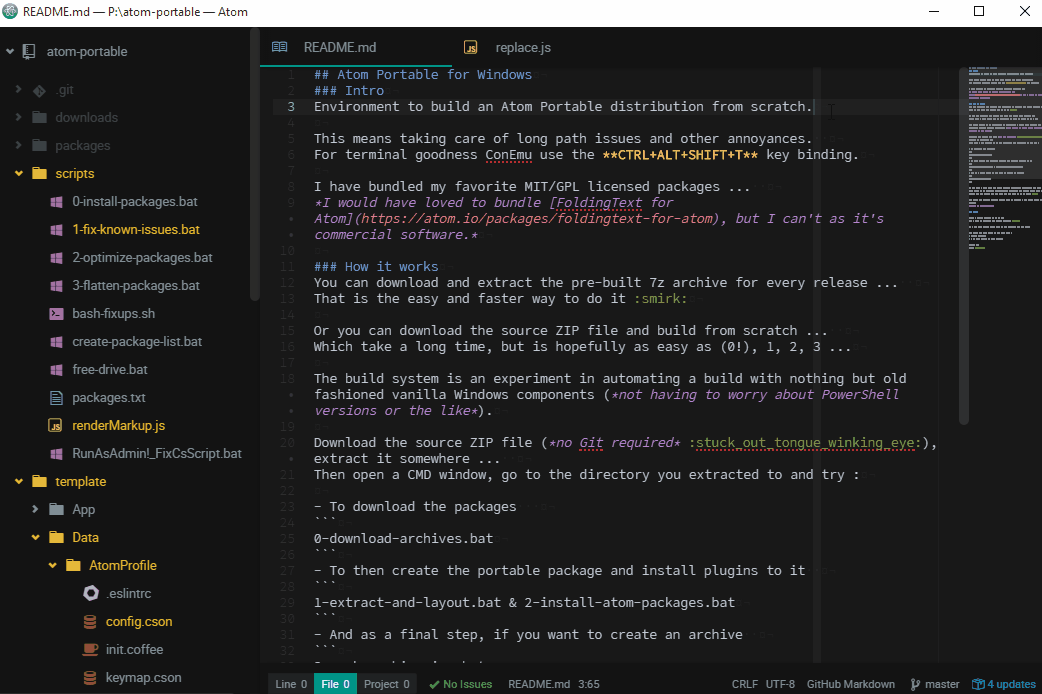Change the CRLF line ending setting
The height and width of the screenshot is (694, 1042).
744,684
